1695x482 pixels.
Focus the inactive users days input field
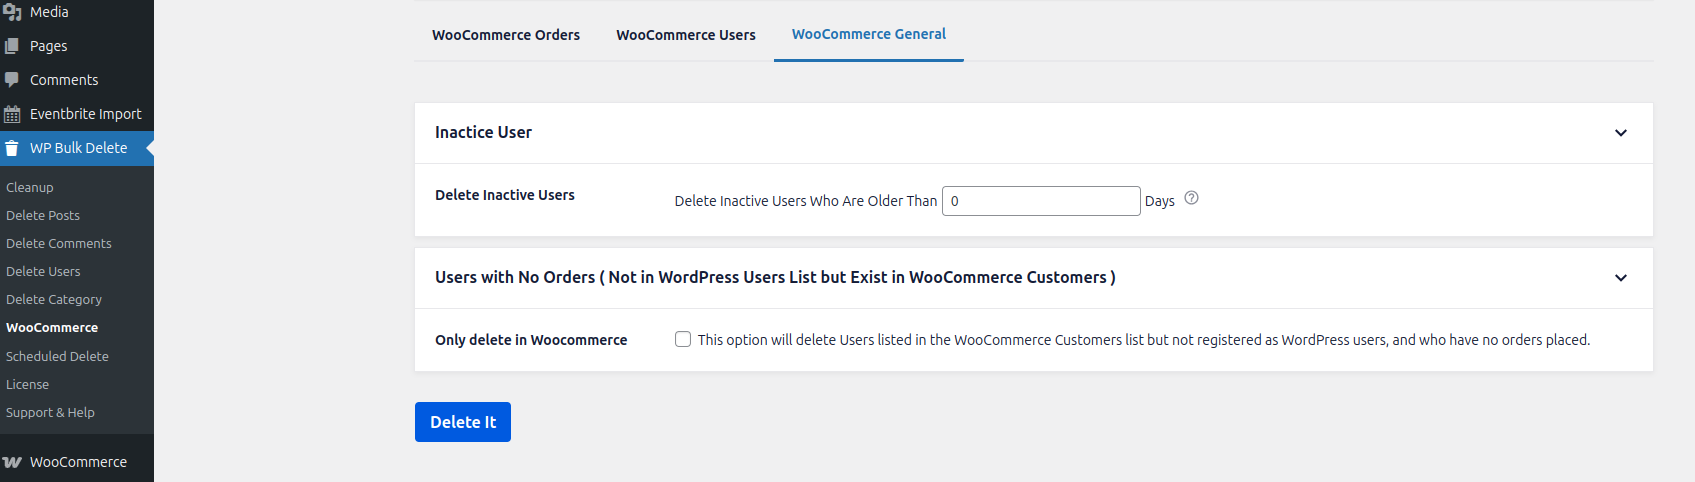click(x=1040, y=201)
